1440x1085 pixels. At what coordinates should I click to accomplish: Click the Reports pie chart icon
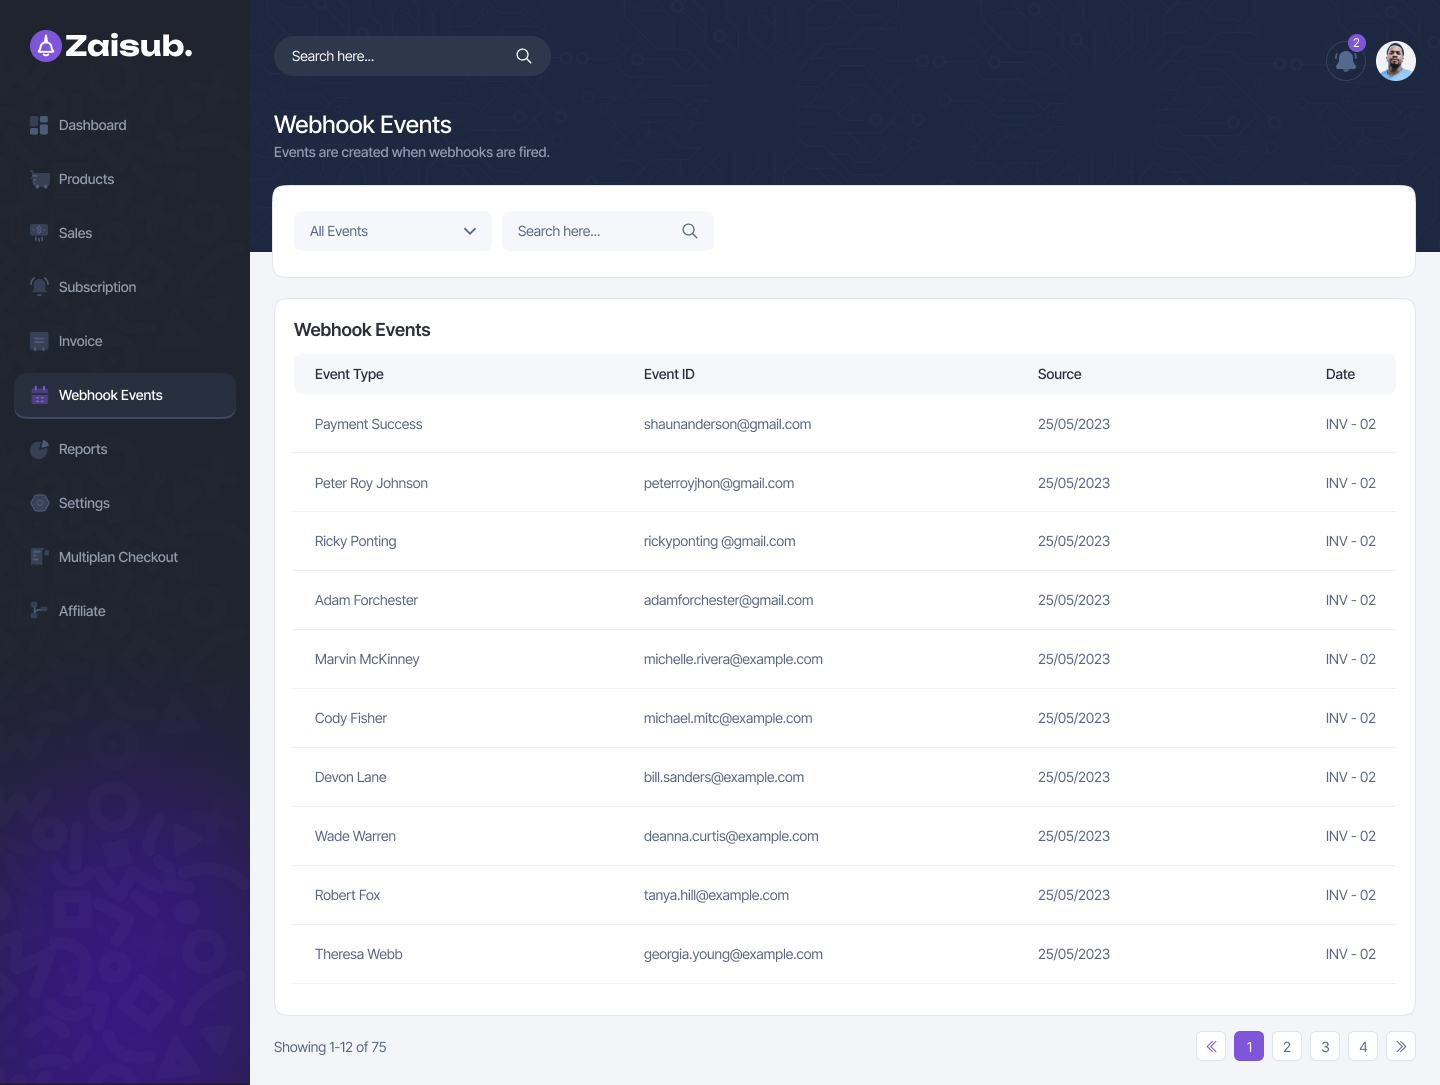click(40, 449)
